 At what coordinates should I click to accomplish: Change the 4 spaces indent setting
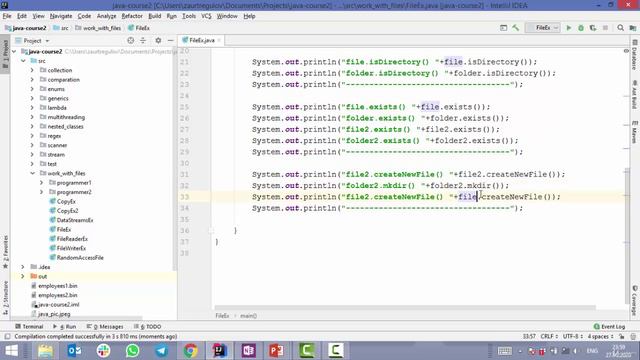(x=600, y=336)
